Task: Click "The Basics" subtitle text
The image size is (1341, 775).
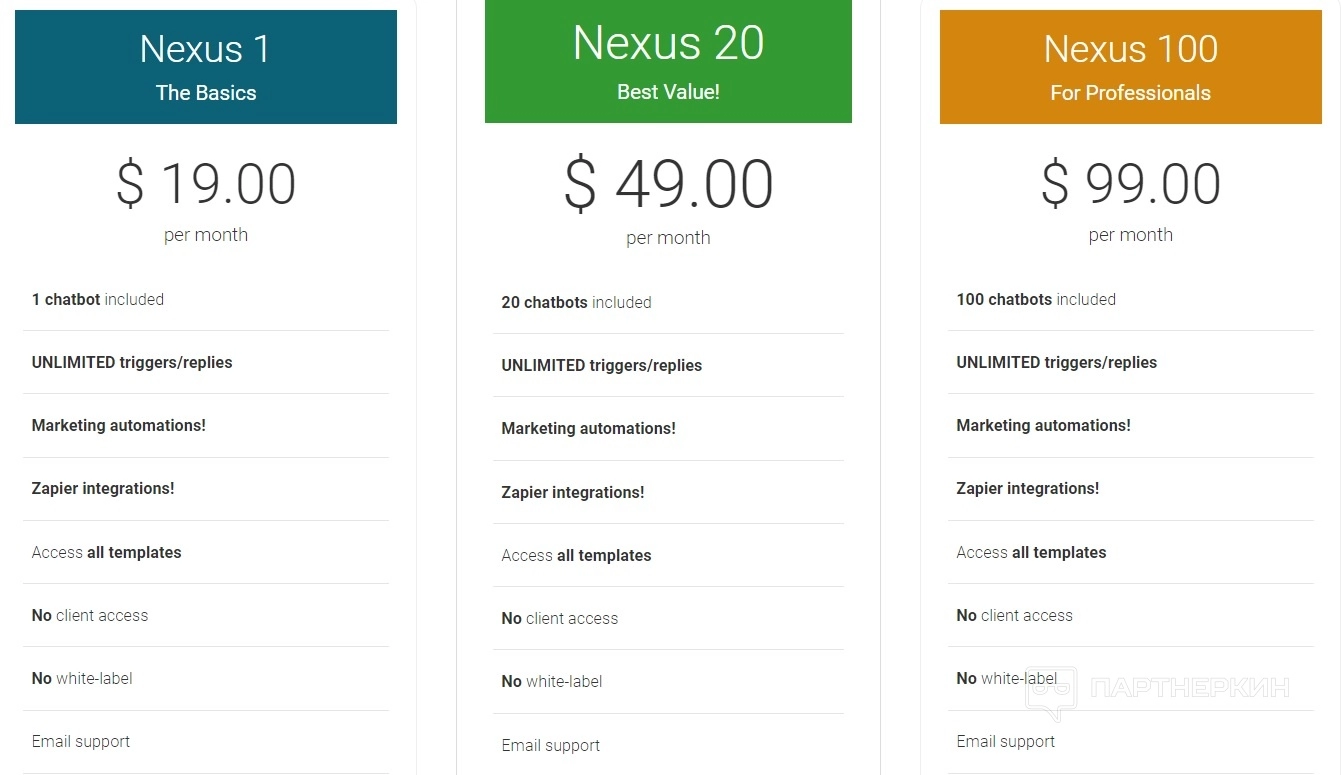Action: pyautogui.click(x=206, y=93)
